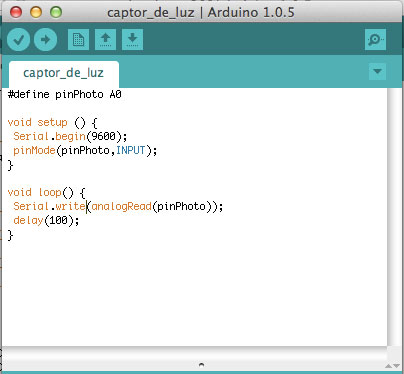
Task: Click the 'delay(100);' line
Action: [46, 221]
